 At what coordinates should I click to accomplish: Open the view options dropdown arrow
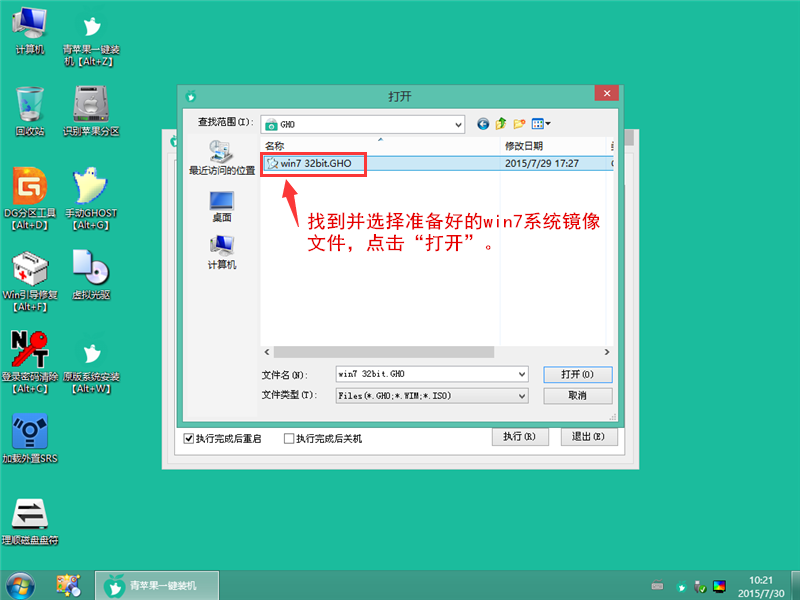549,124
